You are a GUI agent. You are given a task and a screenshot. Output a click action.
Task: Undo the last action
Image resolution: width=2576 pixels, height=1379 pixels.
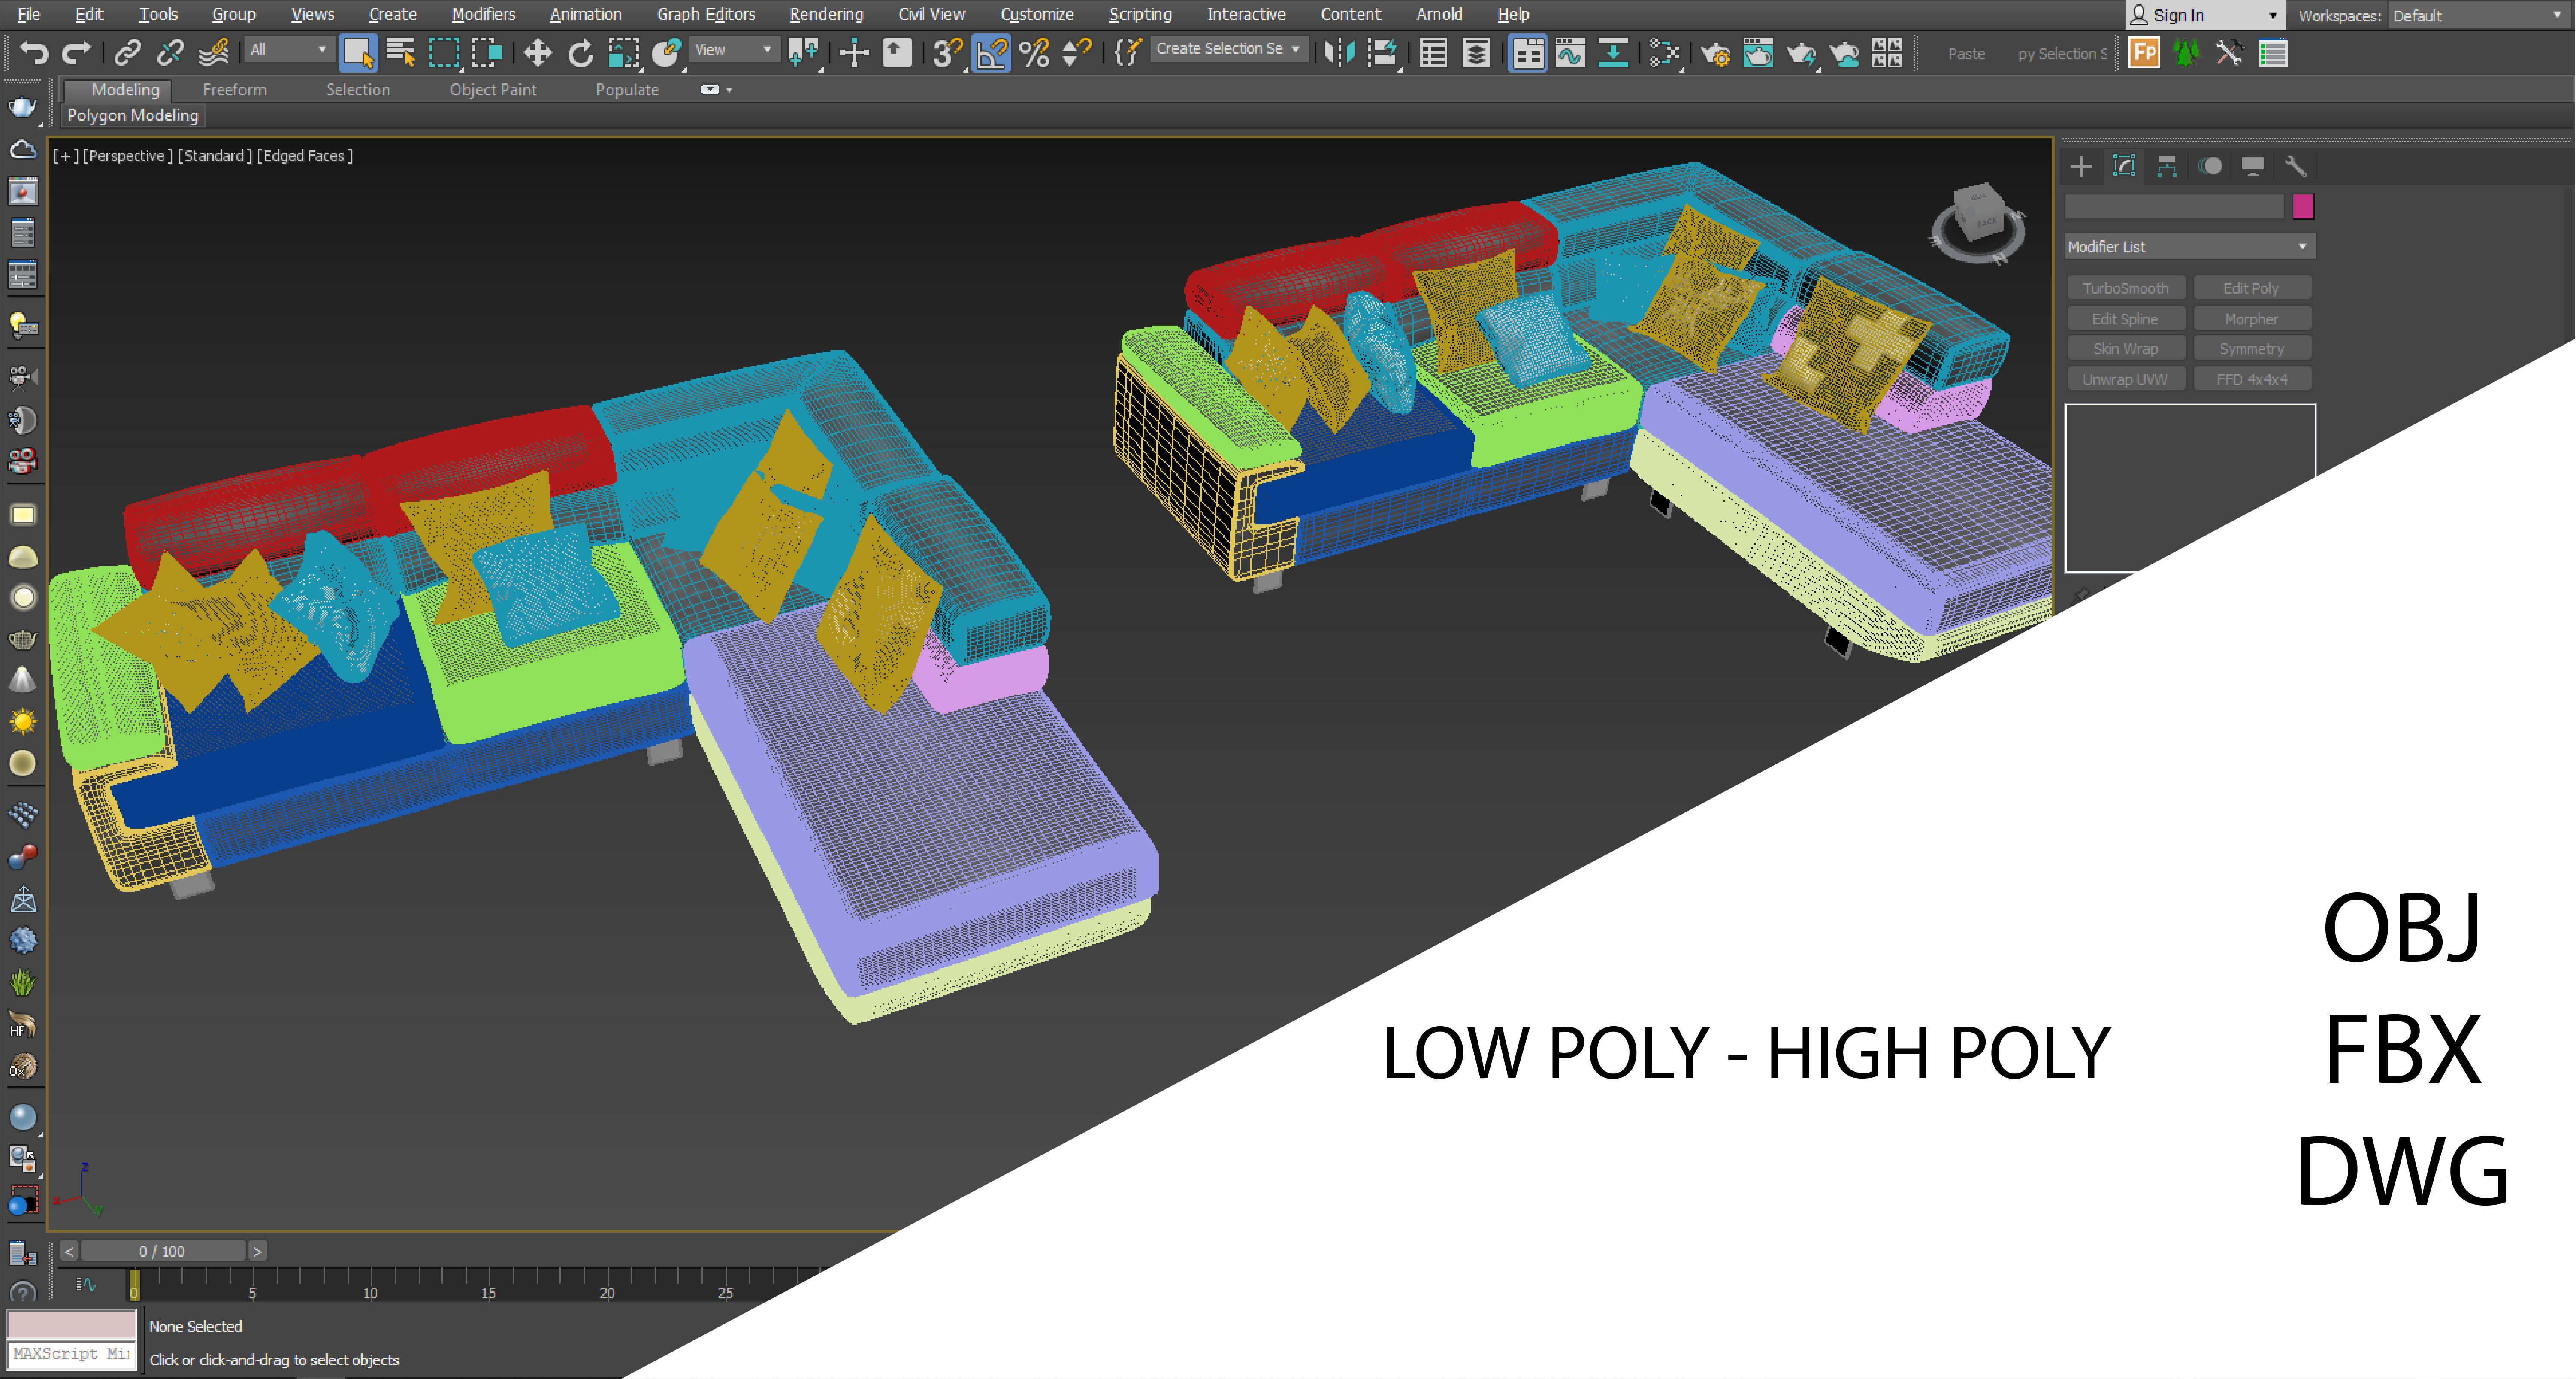pyautogui.click(x=34, y=52)
